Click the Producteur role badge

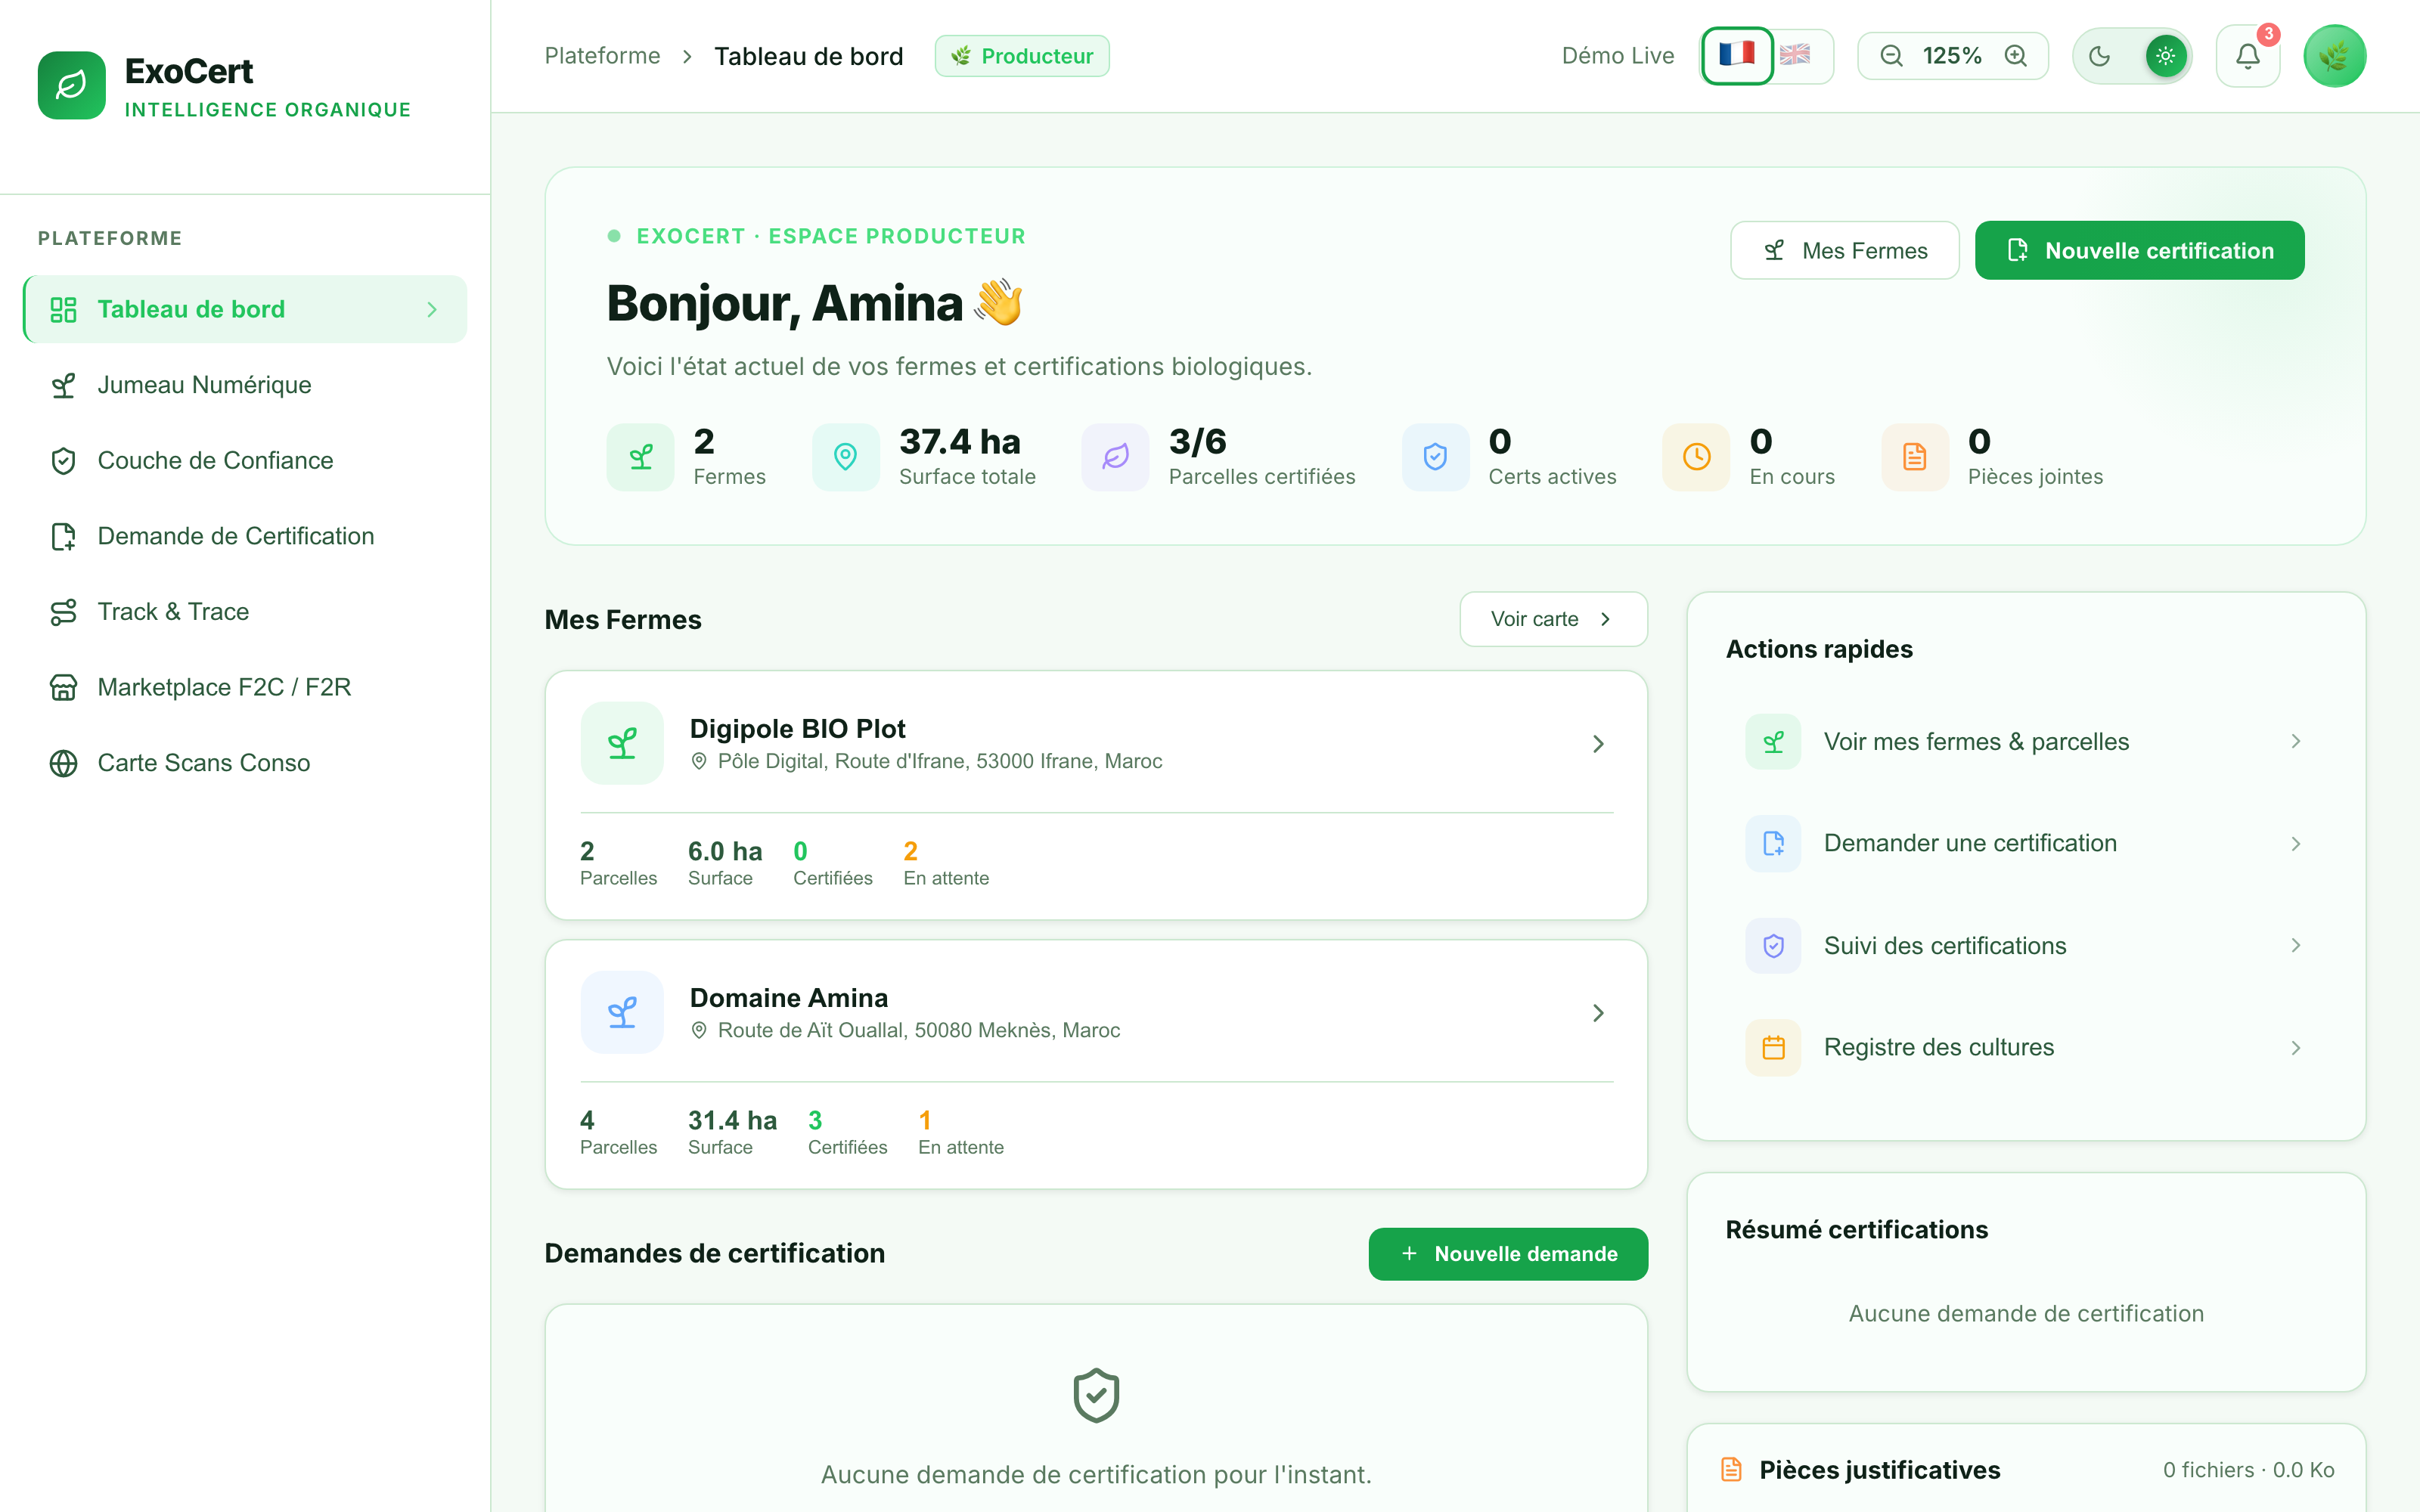pos(1021,56)
